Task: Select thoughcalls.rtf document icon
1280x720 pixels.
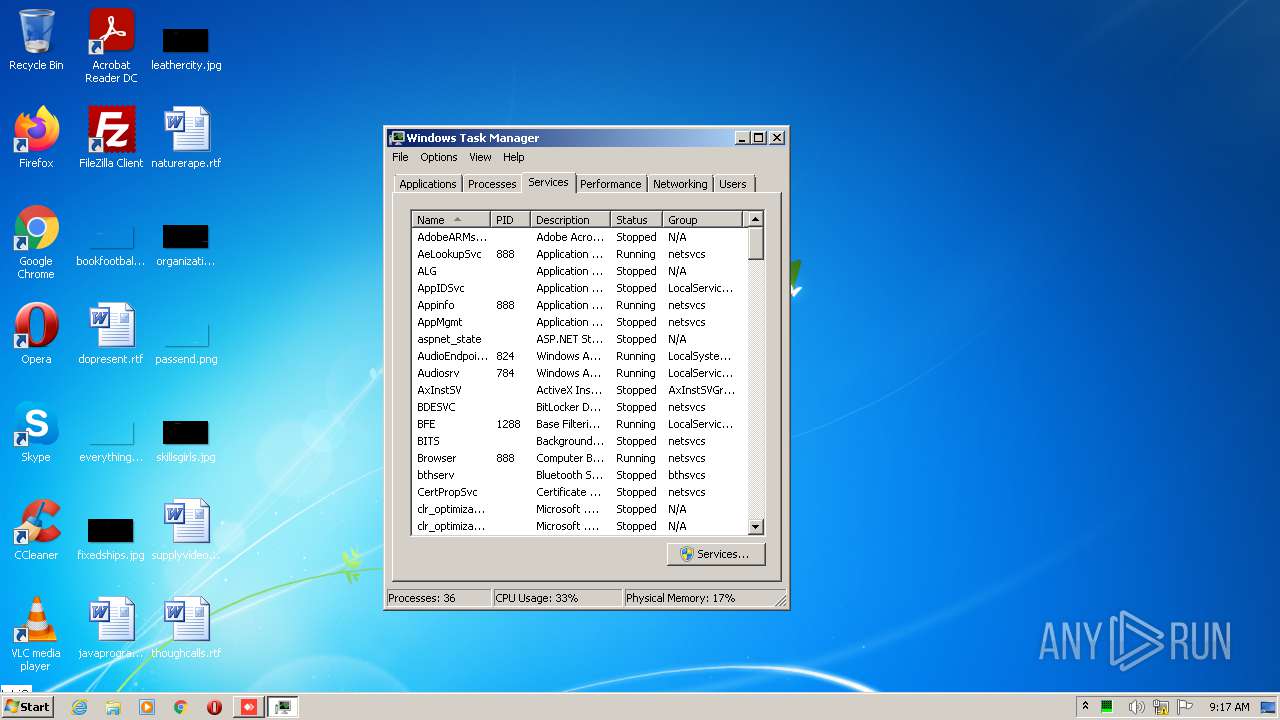Action: point(186,628)
